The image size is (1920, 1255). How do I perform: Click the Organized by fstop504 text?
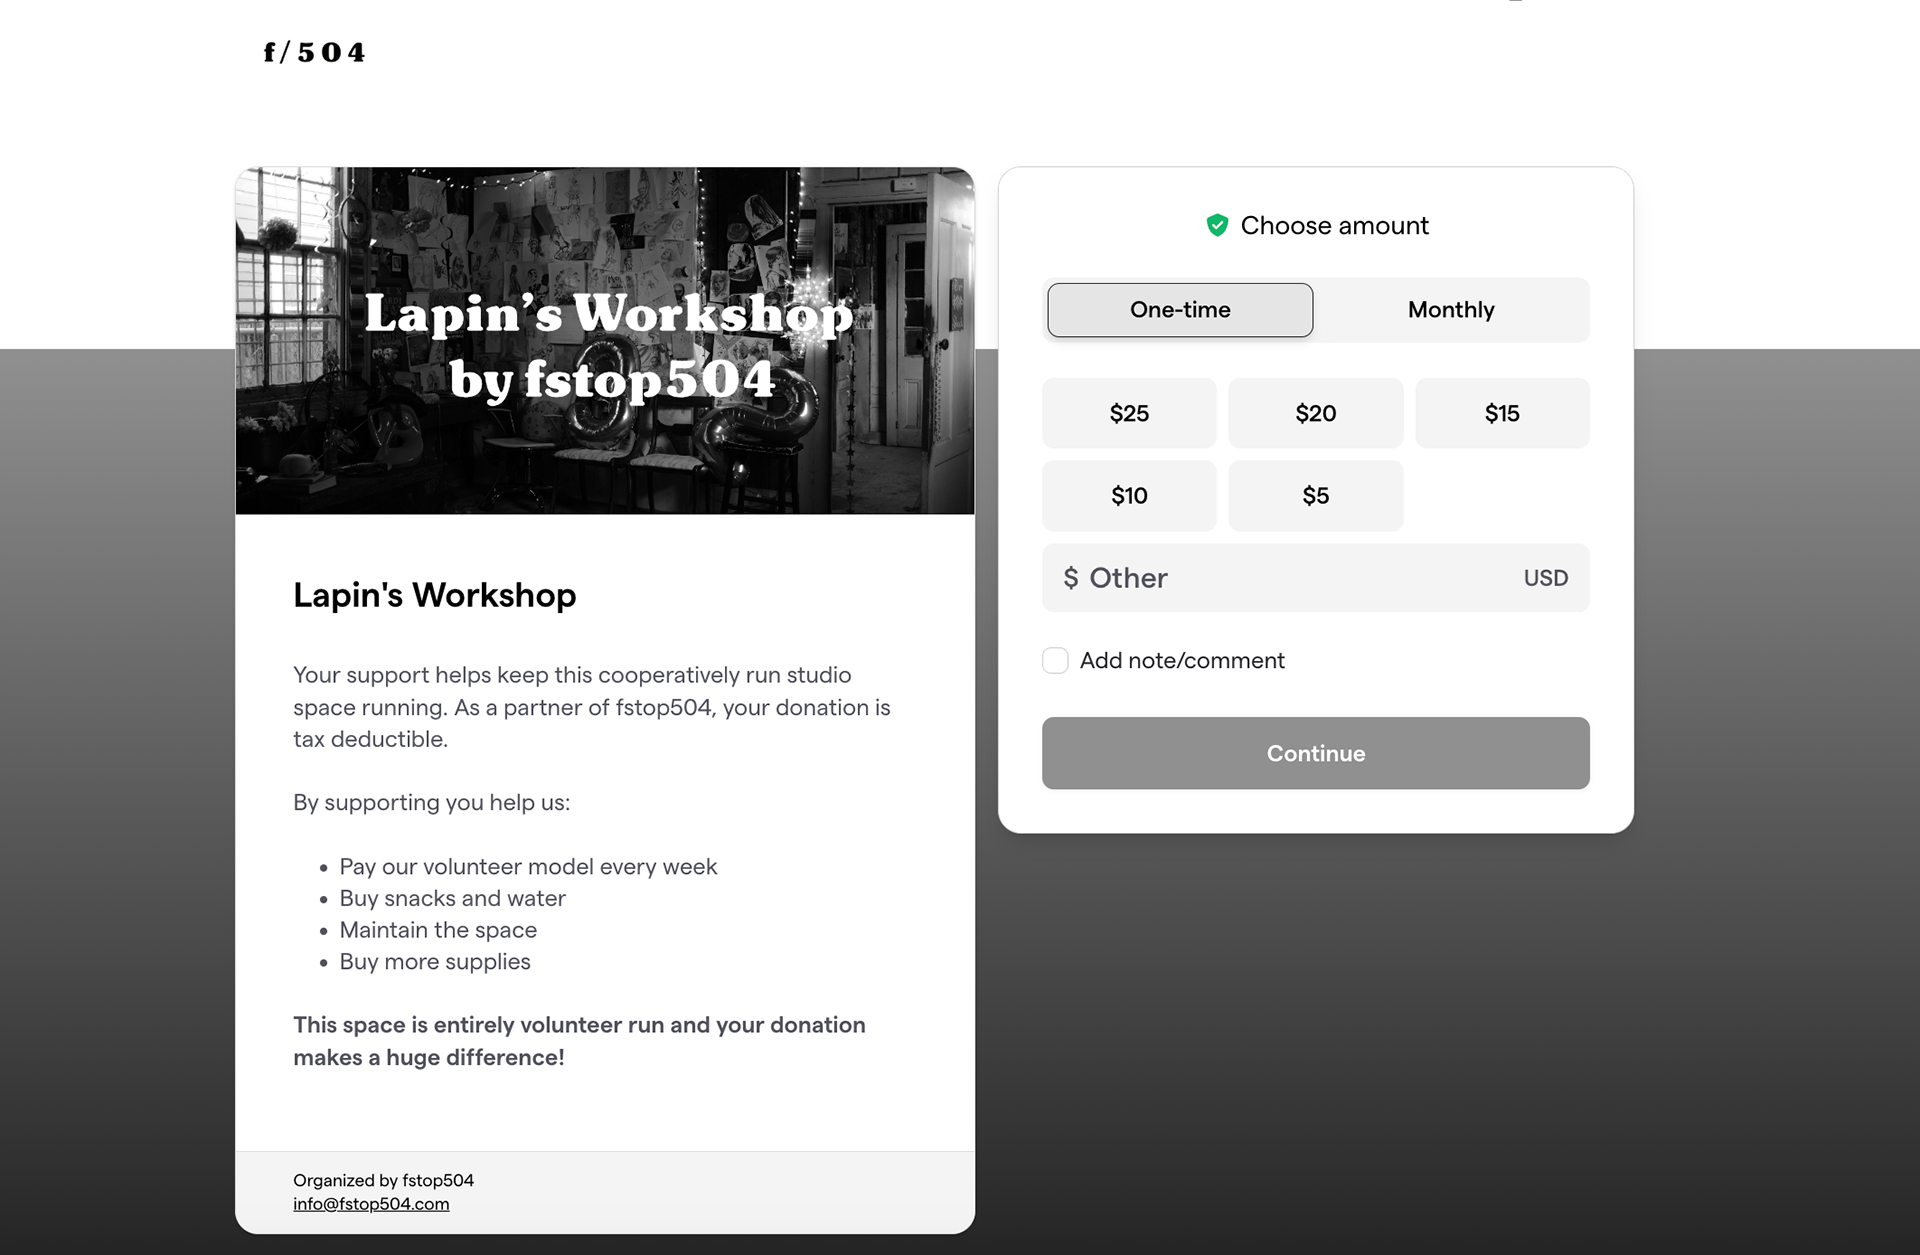point(383,1180)
